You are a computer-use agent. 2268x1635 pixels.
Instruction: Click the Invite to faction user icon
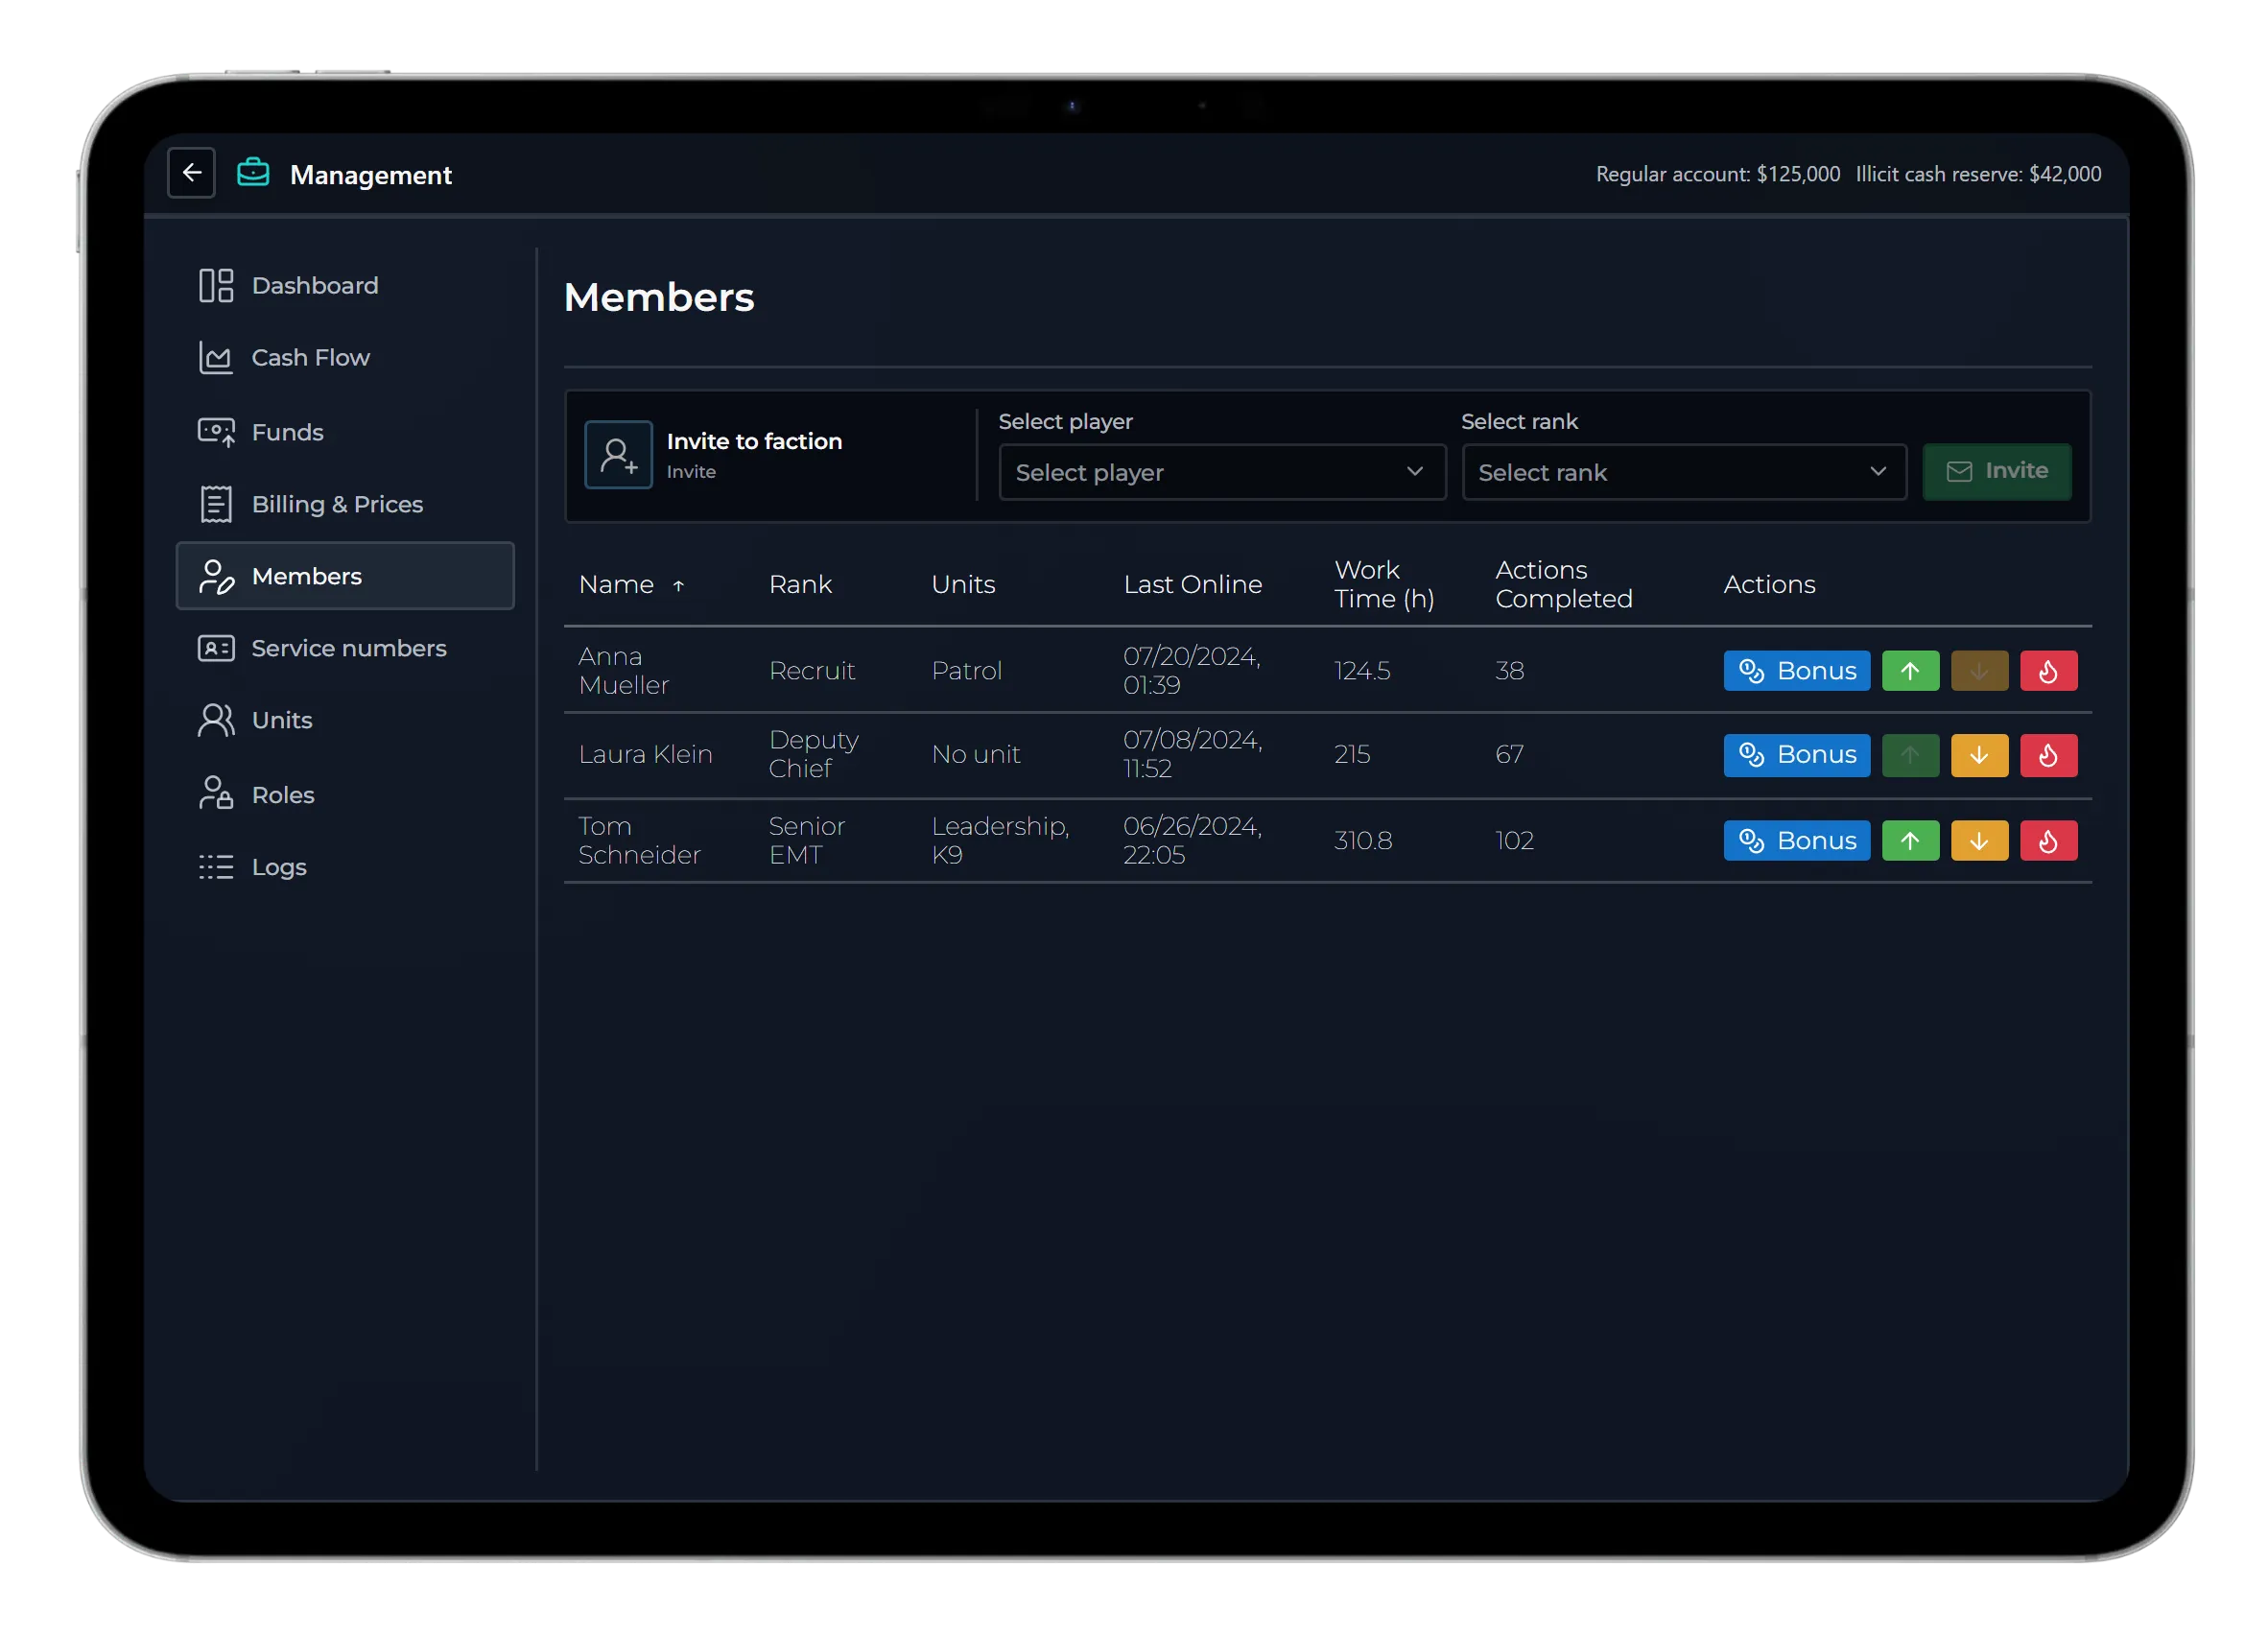618,455
